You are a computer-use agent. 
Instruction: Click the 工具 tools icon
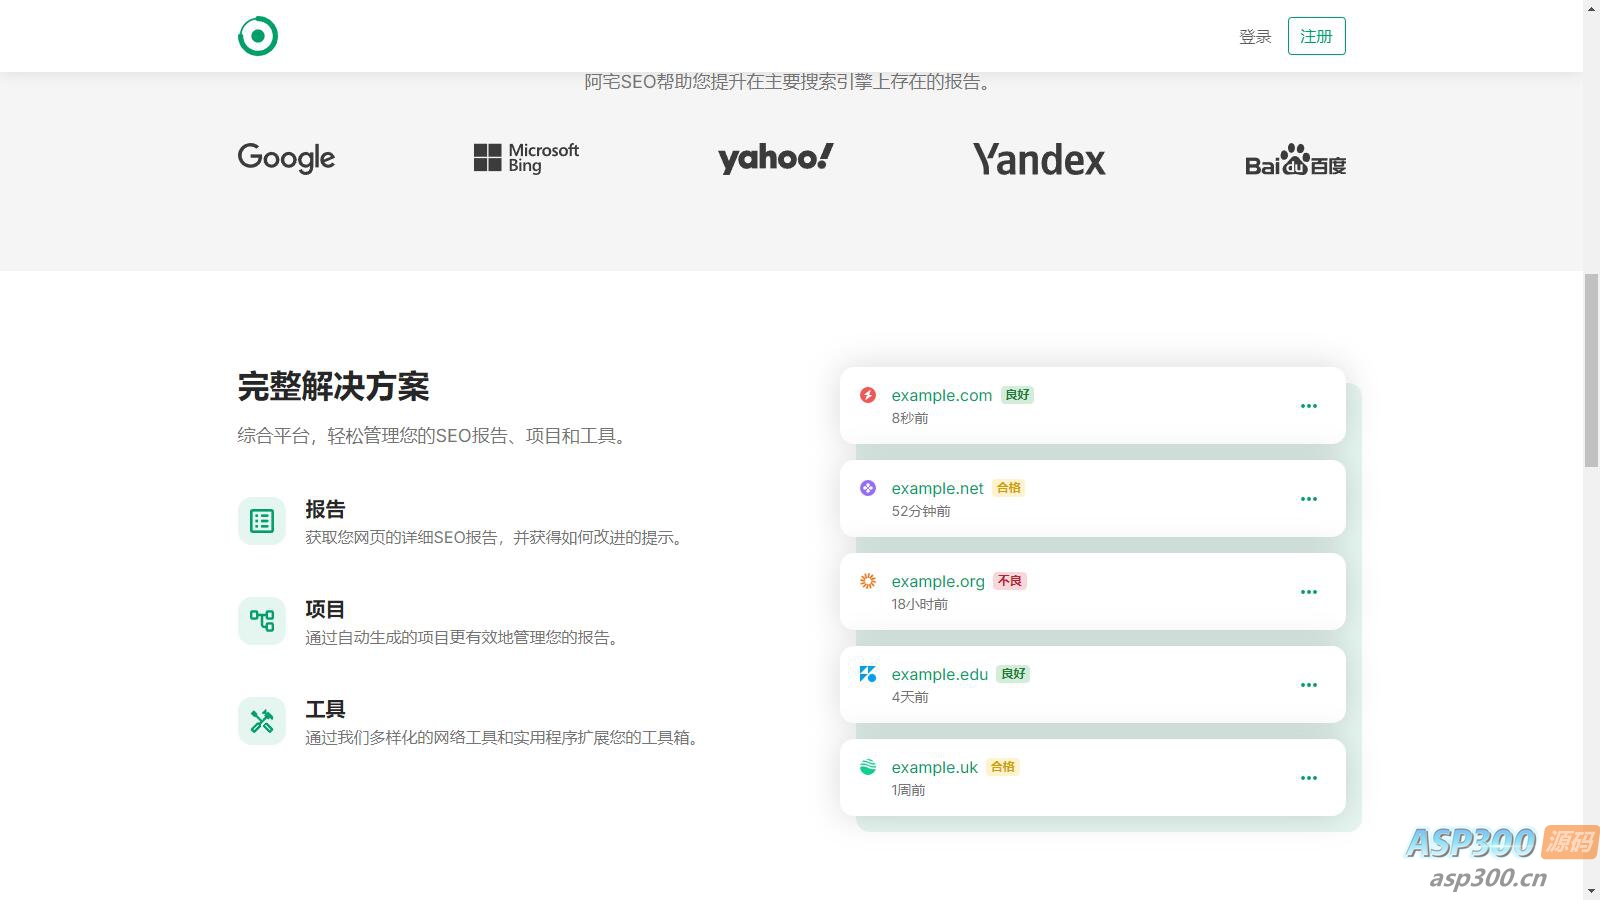tap(262, 721)
